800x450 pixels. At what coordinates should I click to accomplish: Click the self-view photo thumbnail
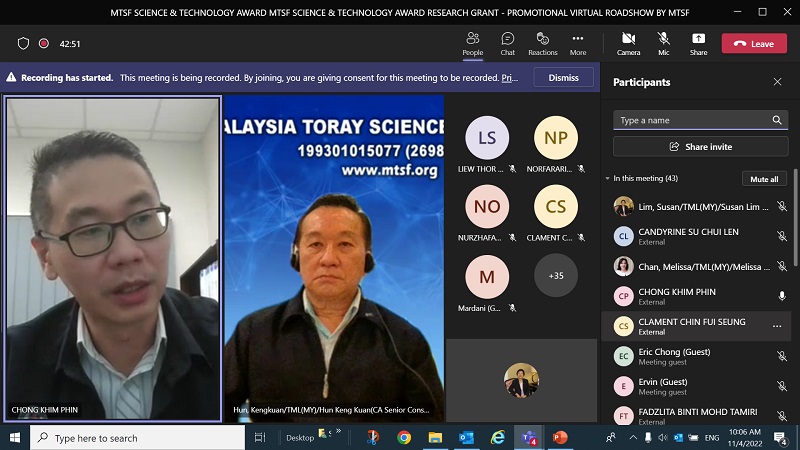pos(521,380)
